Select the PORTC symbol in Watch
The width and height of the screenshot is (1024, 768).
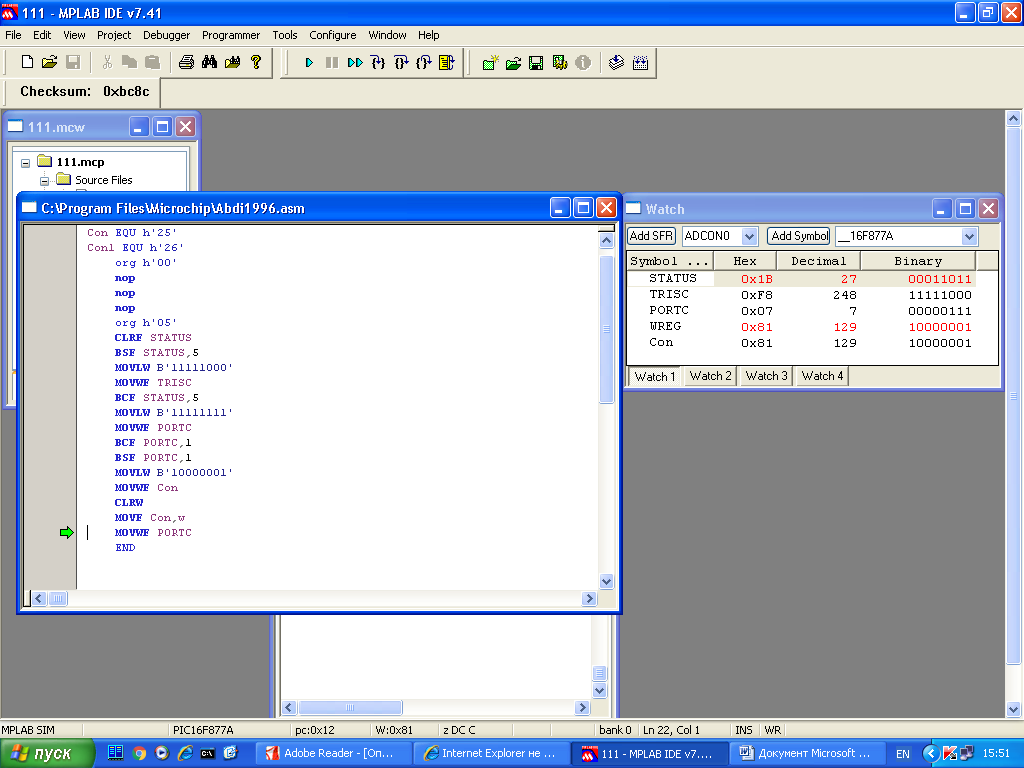669,310
